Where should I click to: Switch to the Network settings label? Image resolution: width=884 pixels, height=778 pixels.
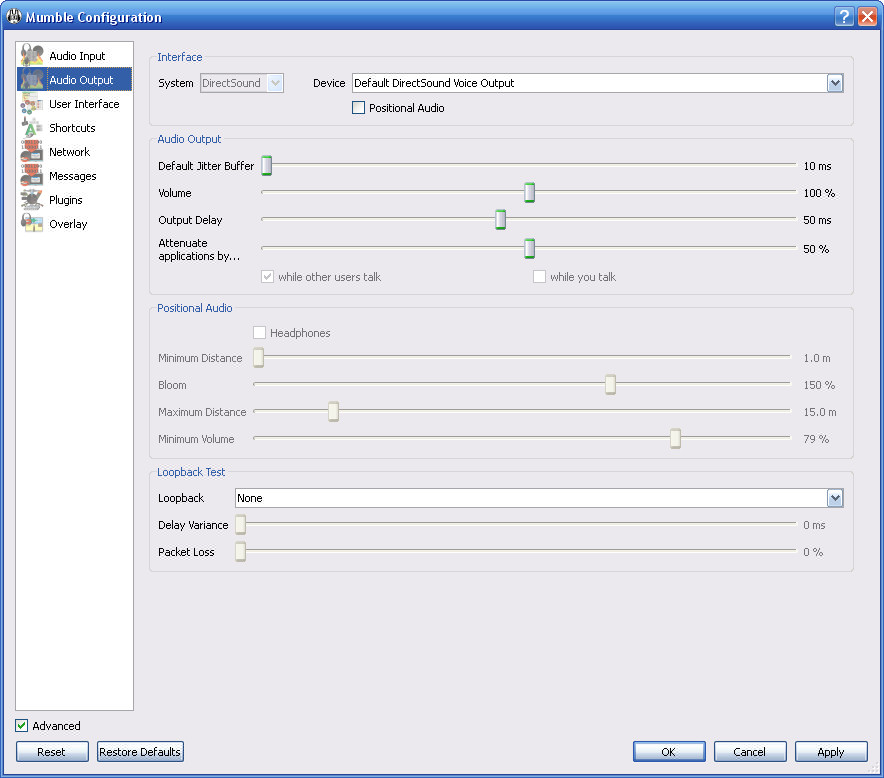pyautogui.click(x=70, y=152)
